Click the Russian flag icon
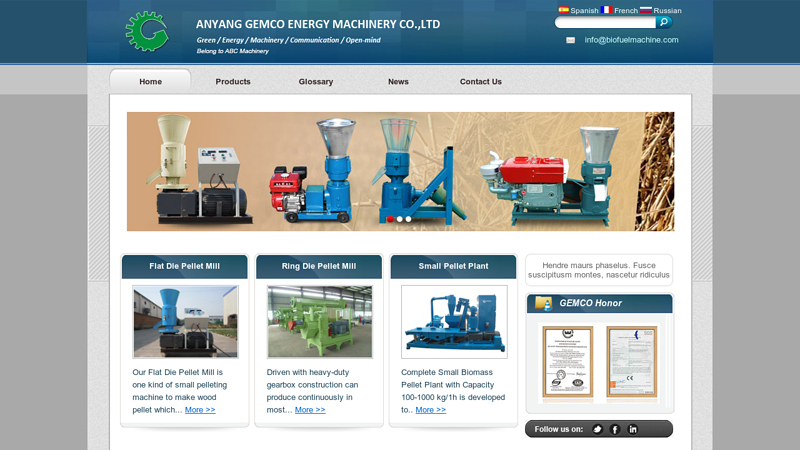800x450 pixels. (x=646, y=10)
